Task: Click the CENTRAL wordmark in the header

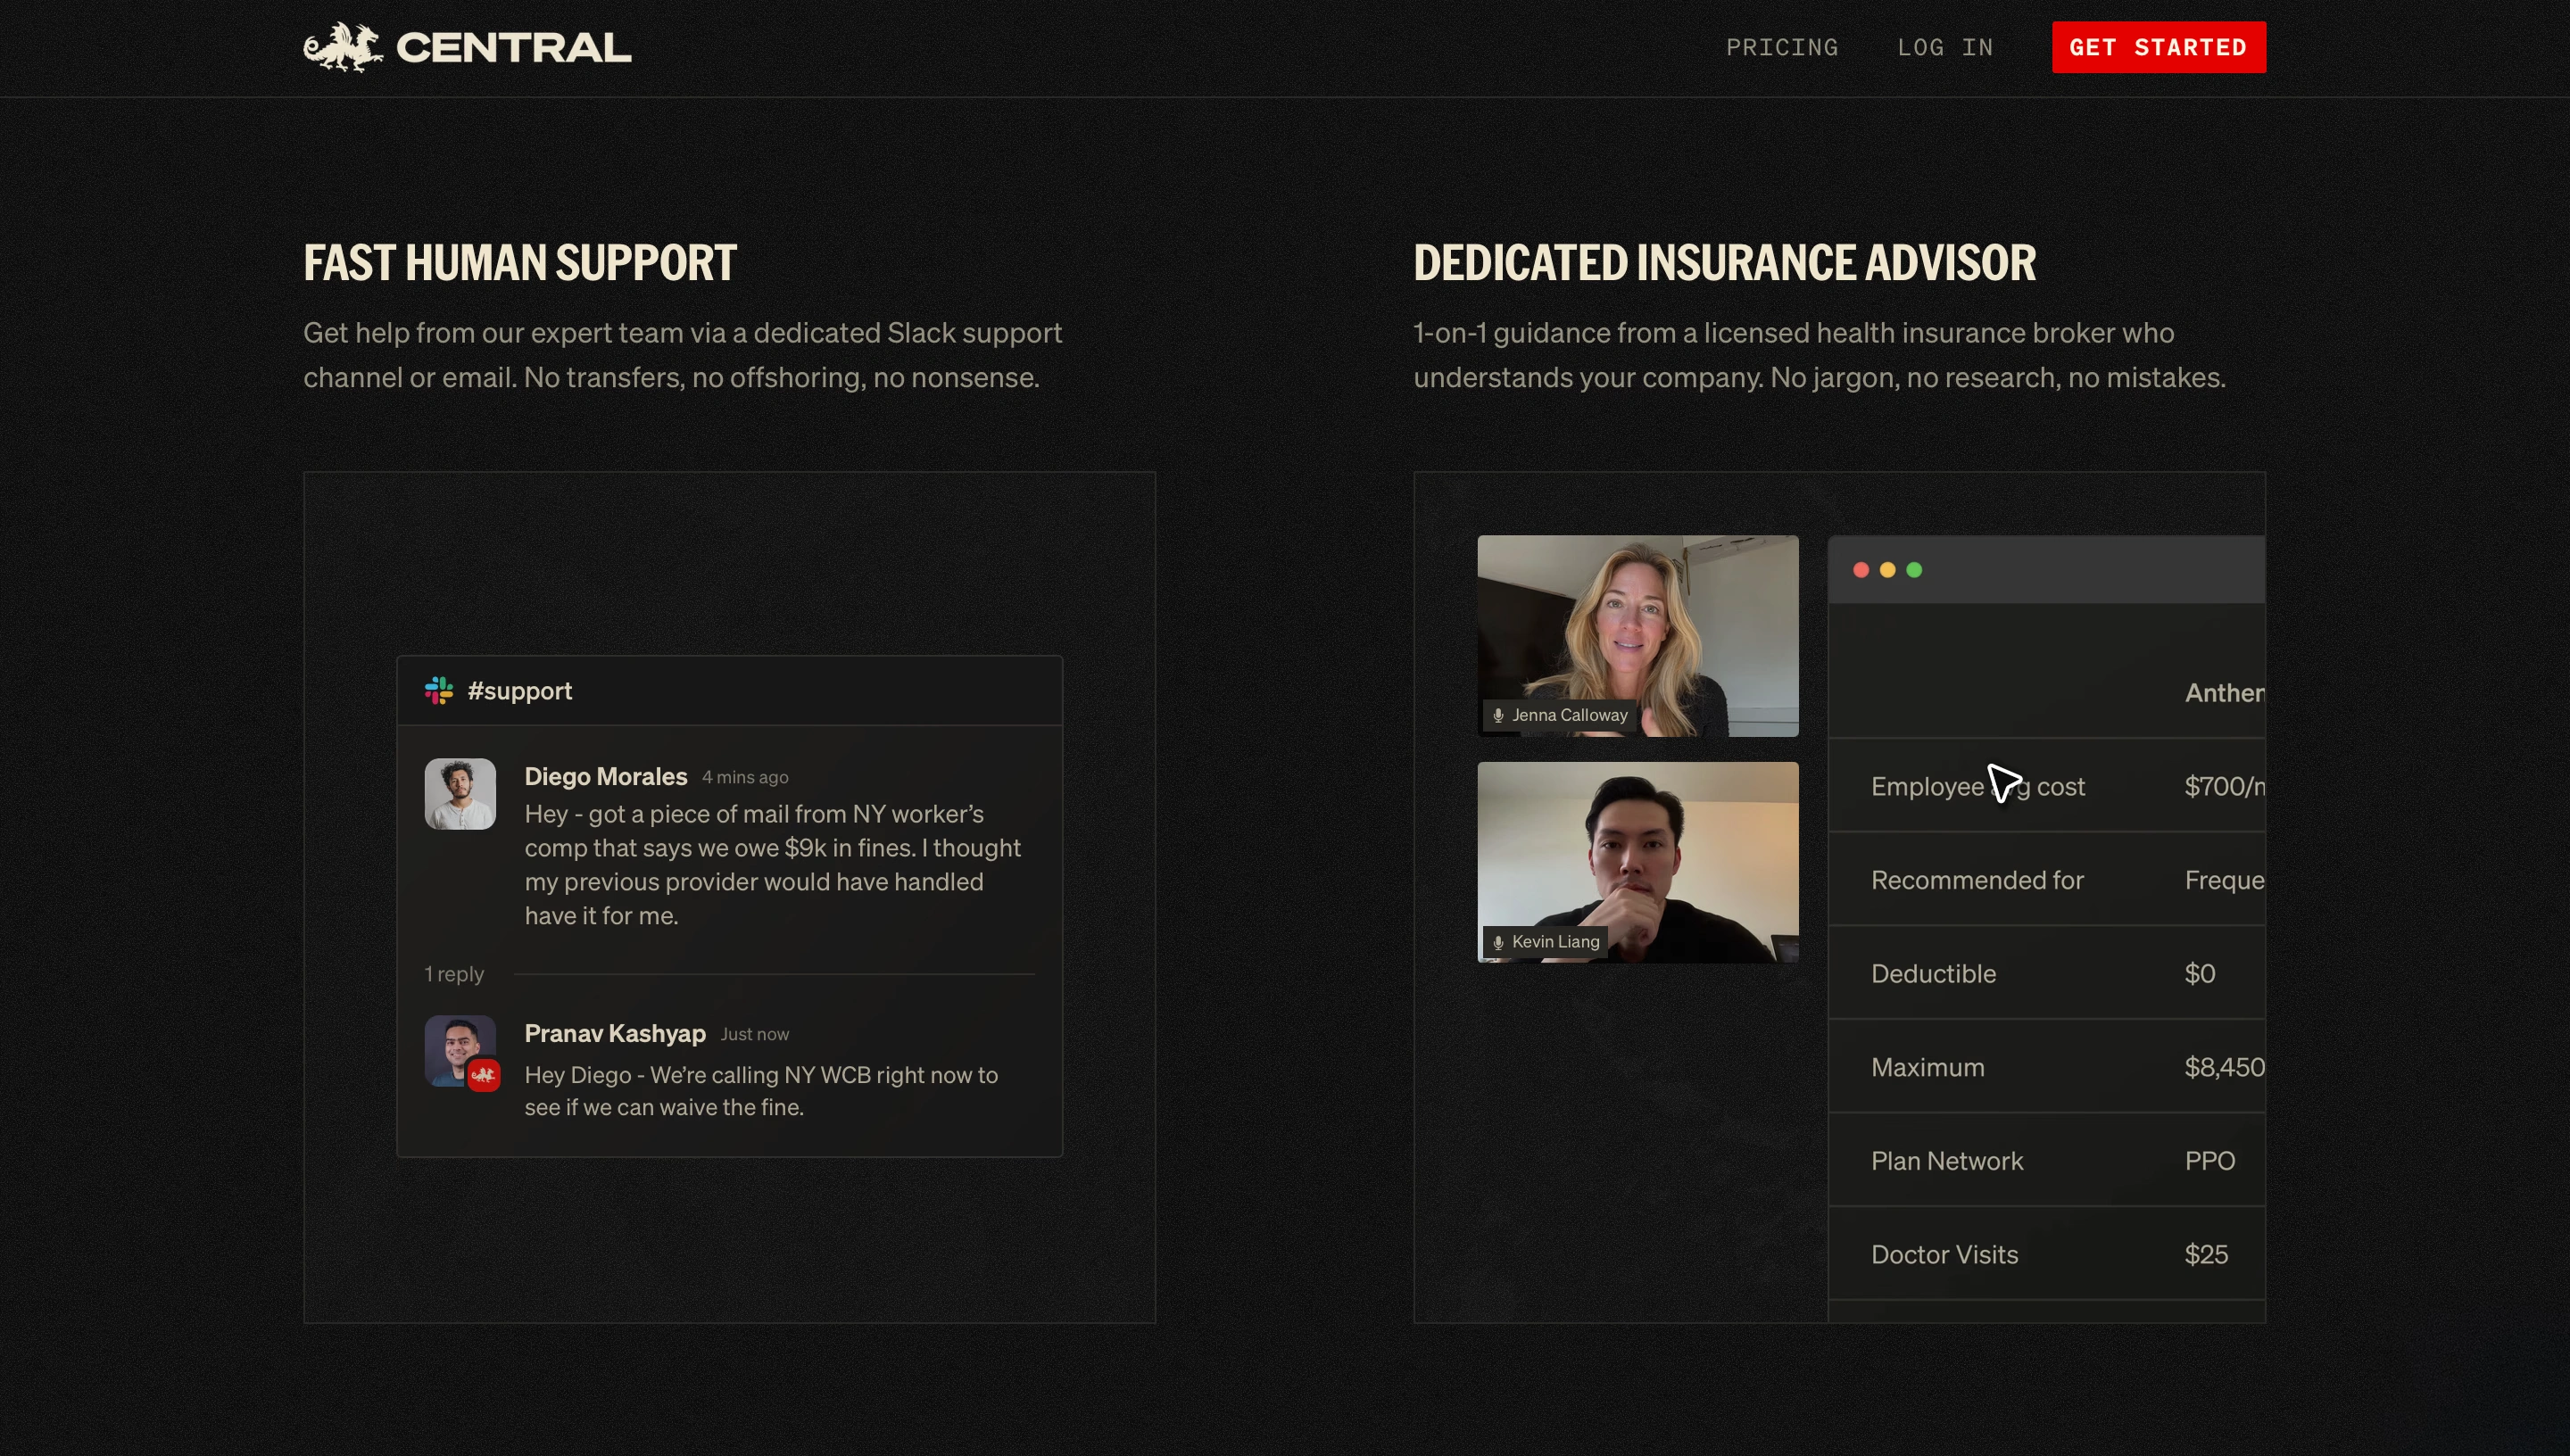Action: click(513, 47)
